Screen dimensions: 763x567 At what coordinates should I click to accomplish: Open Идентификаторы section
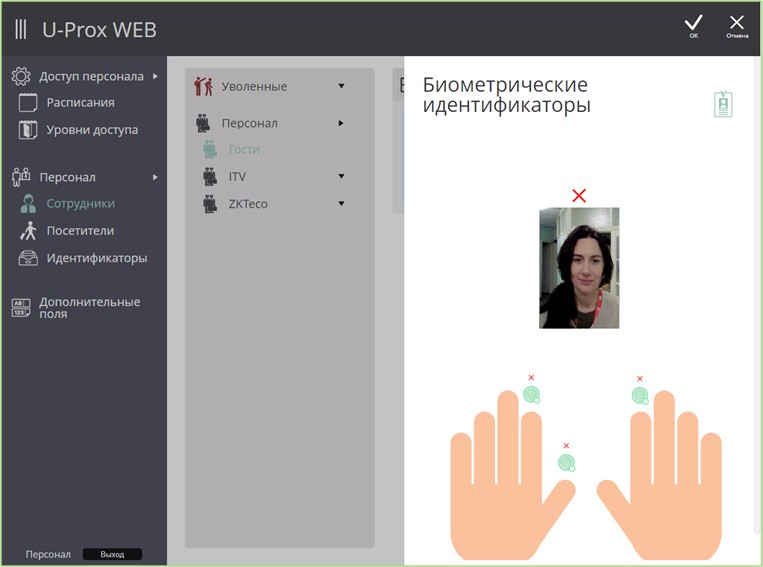coord(97,258)
